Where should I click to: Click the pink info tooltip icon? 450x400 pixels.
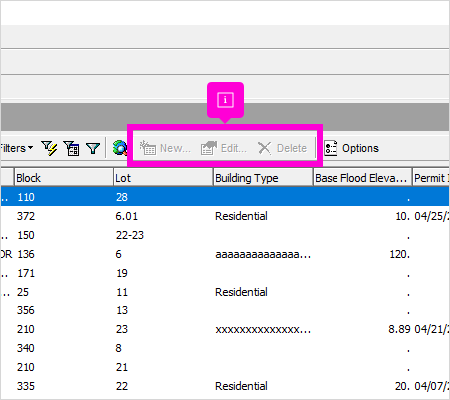coord(225,100)
